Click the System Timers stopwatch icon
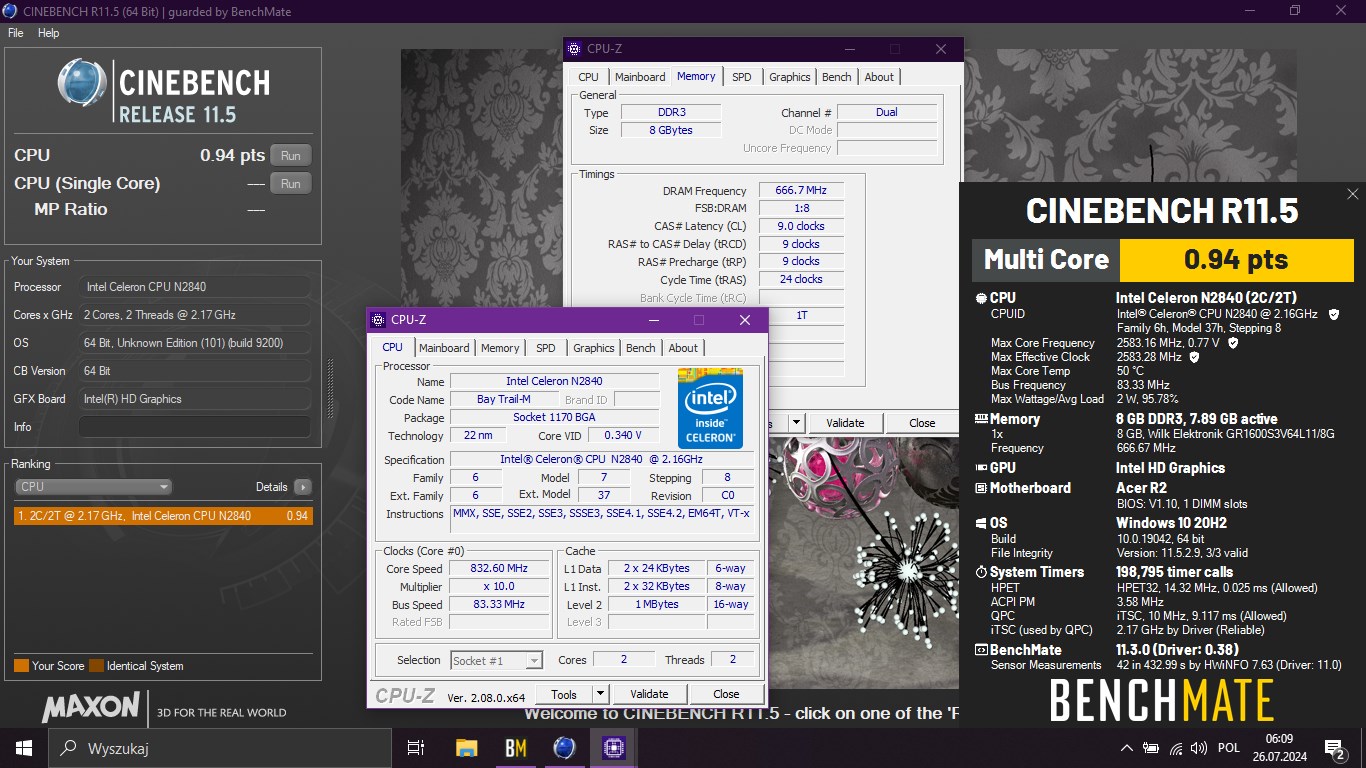The image size is (1366, 768). pyautogui.click(x=981, y=572)
